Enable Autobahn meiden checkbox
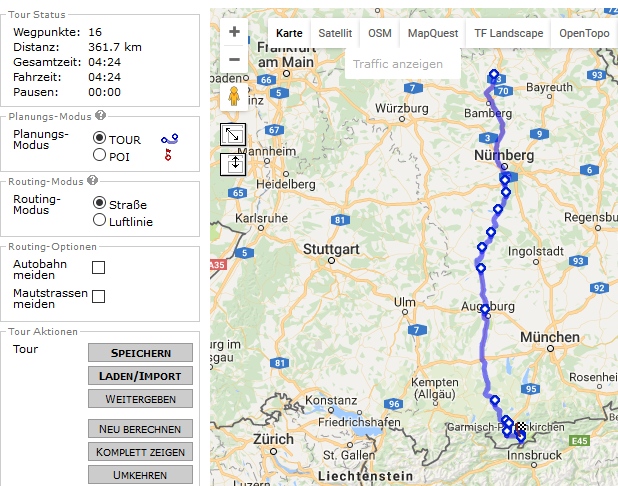 [x=98, y=267]
